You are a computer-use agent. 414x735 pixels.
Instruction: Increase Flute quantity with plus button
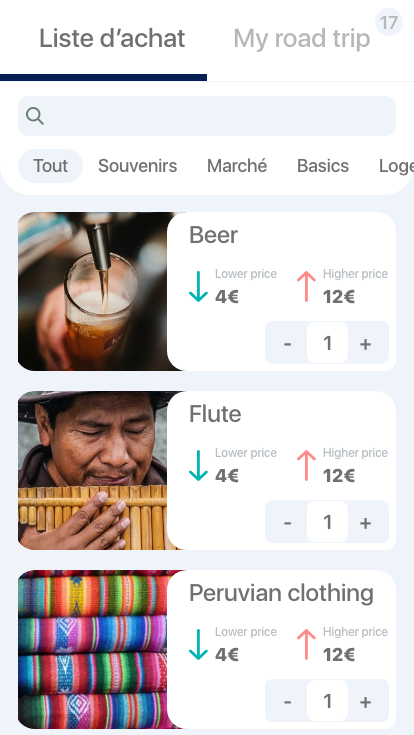click(366, 523)
